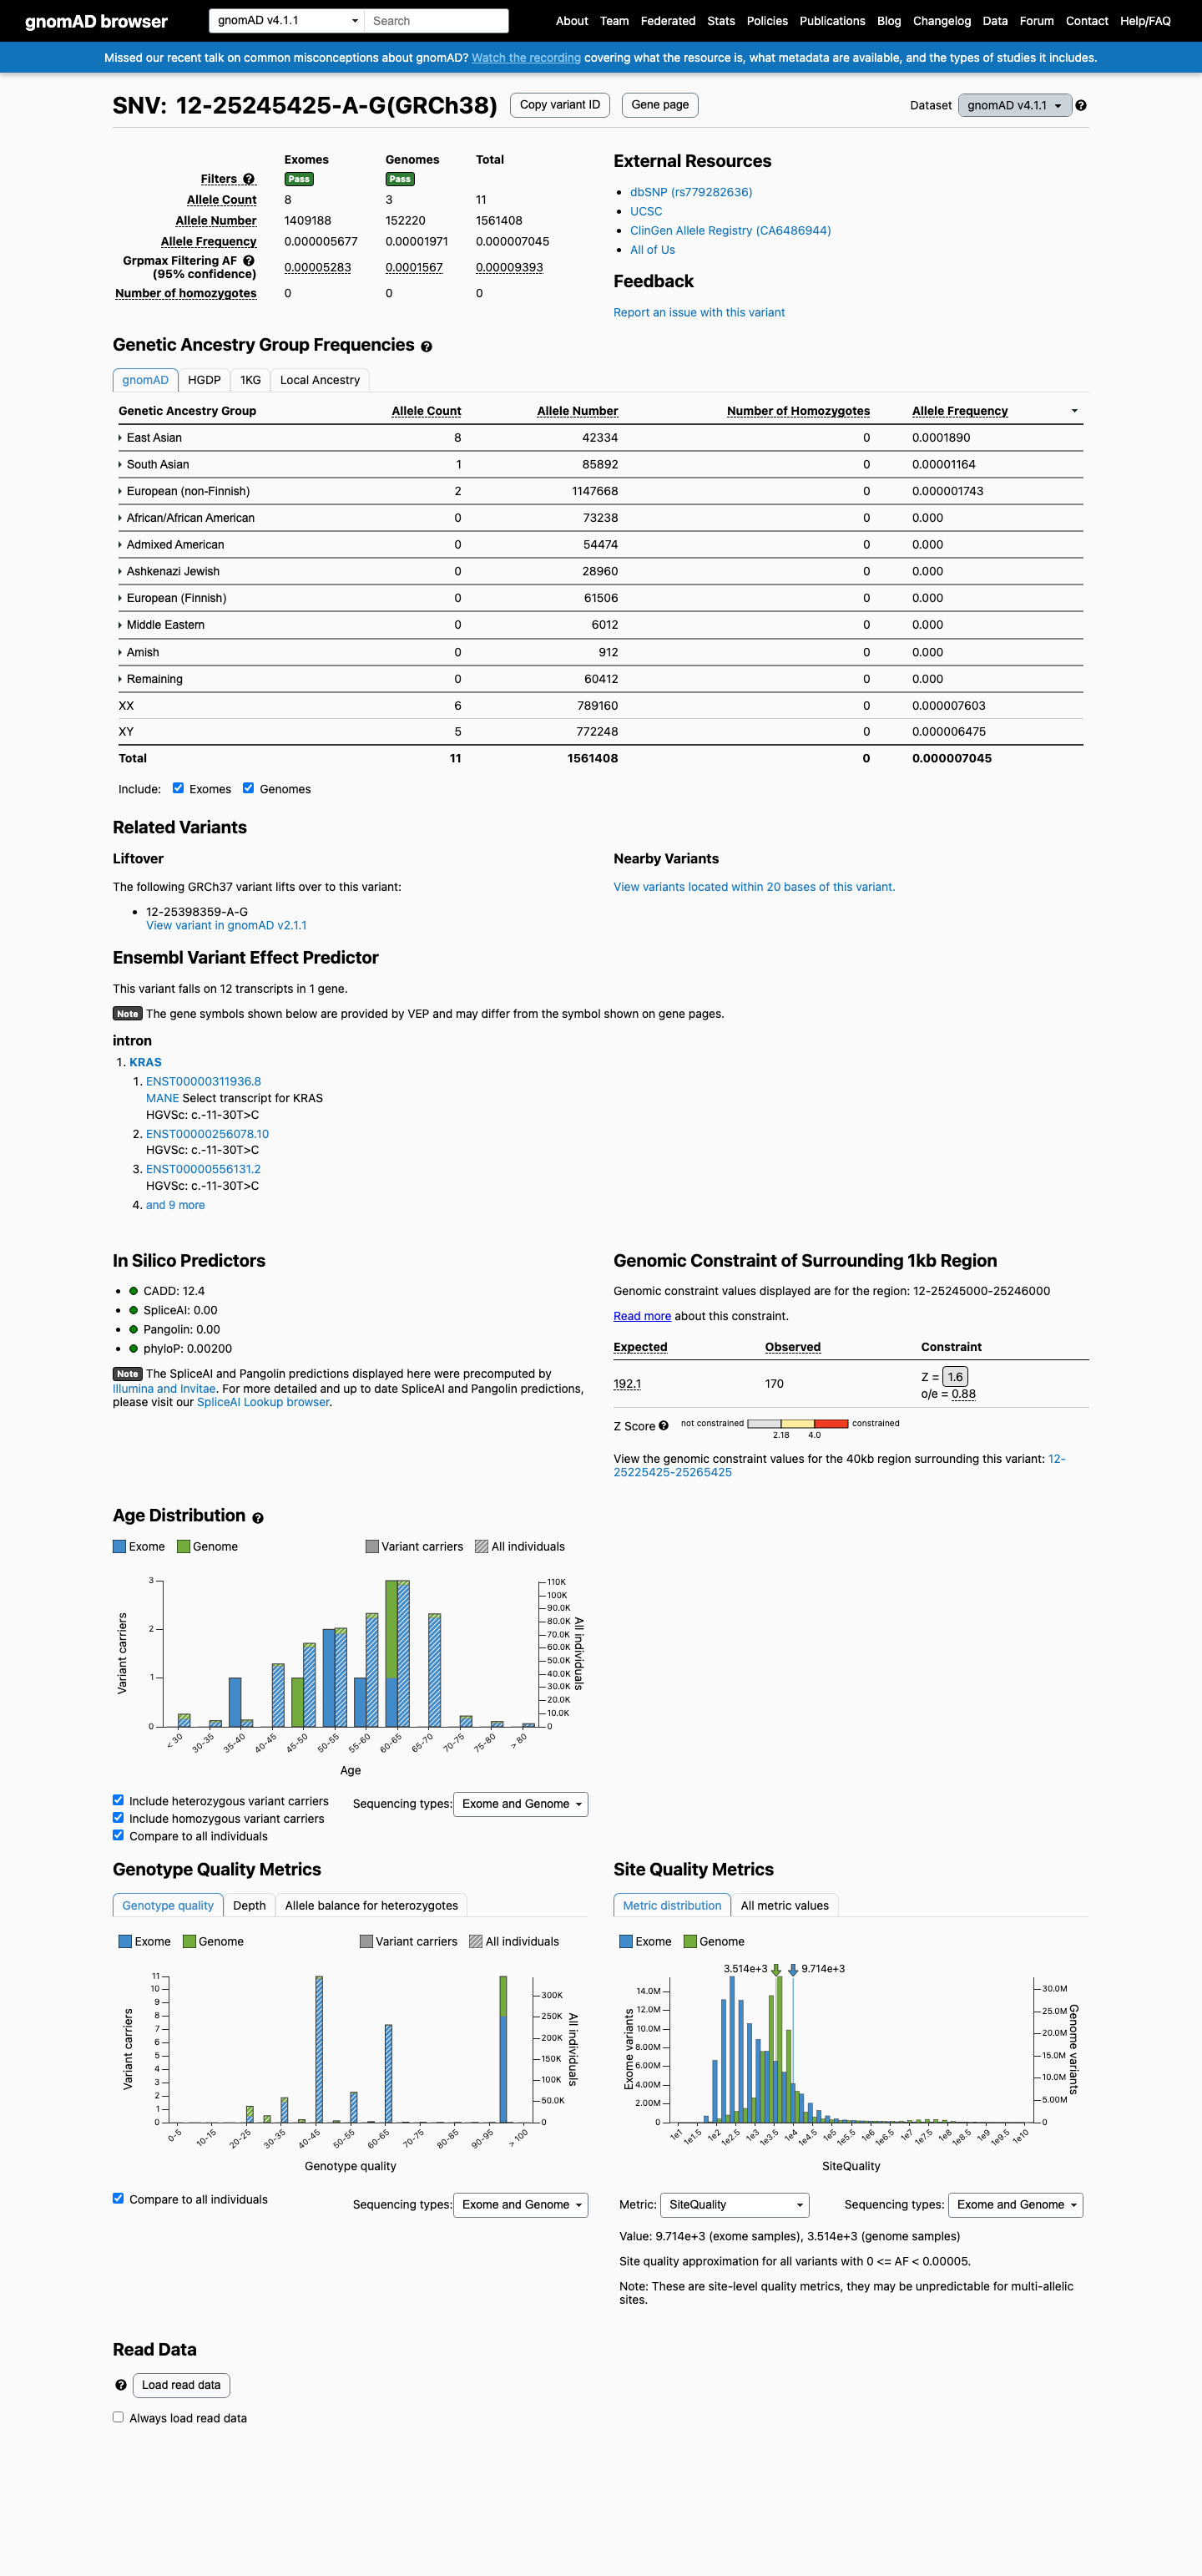Open help icon next to Dataset selector
This screenshot has width=1202, height=2576.
(1081, 105)
